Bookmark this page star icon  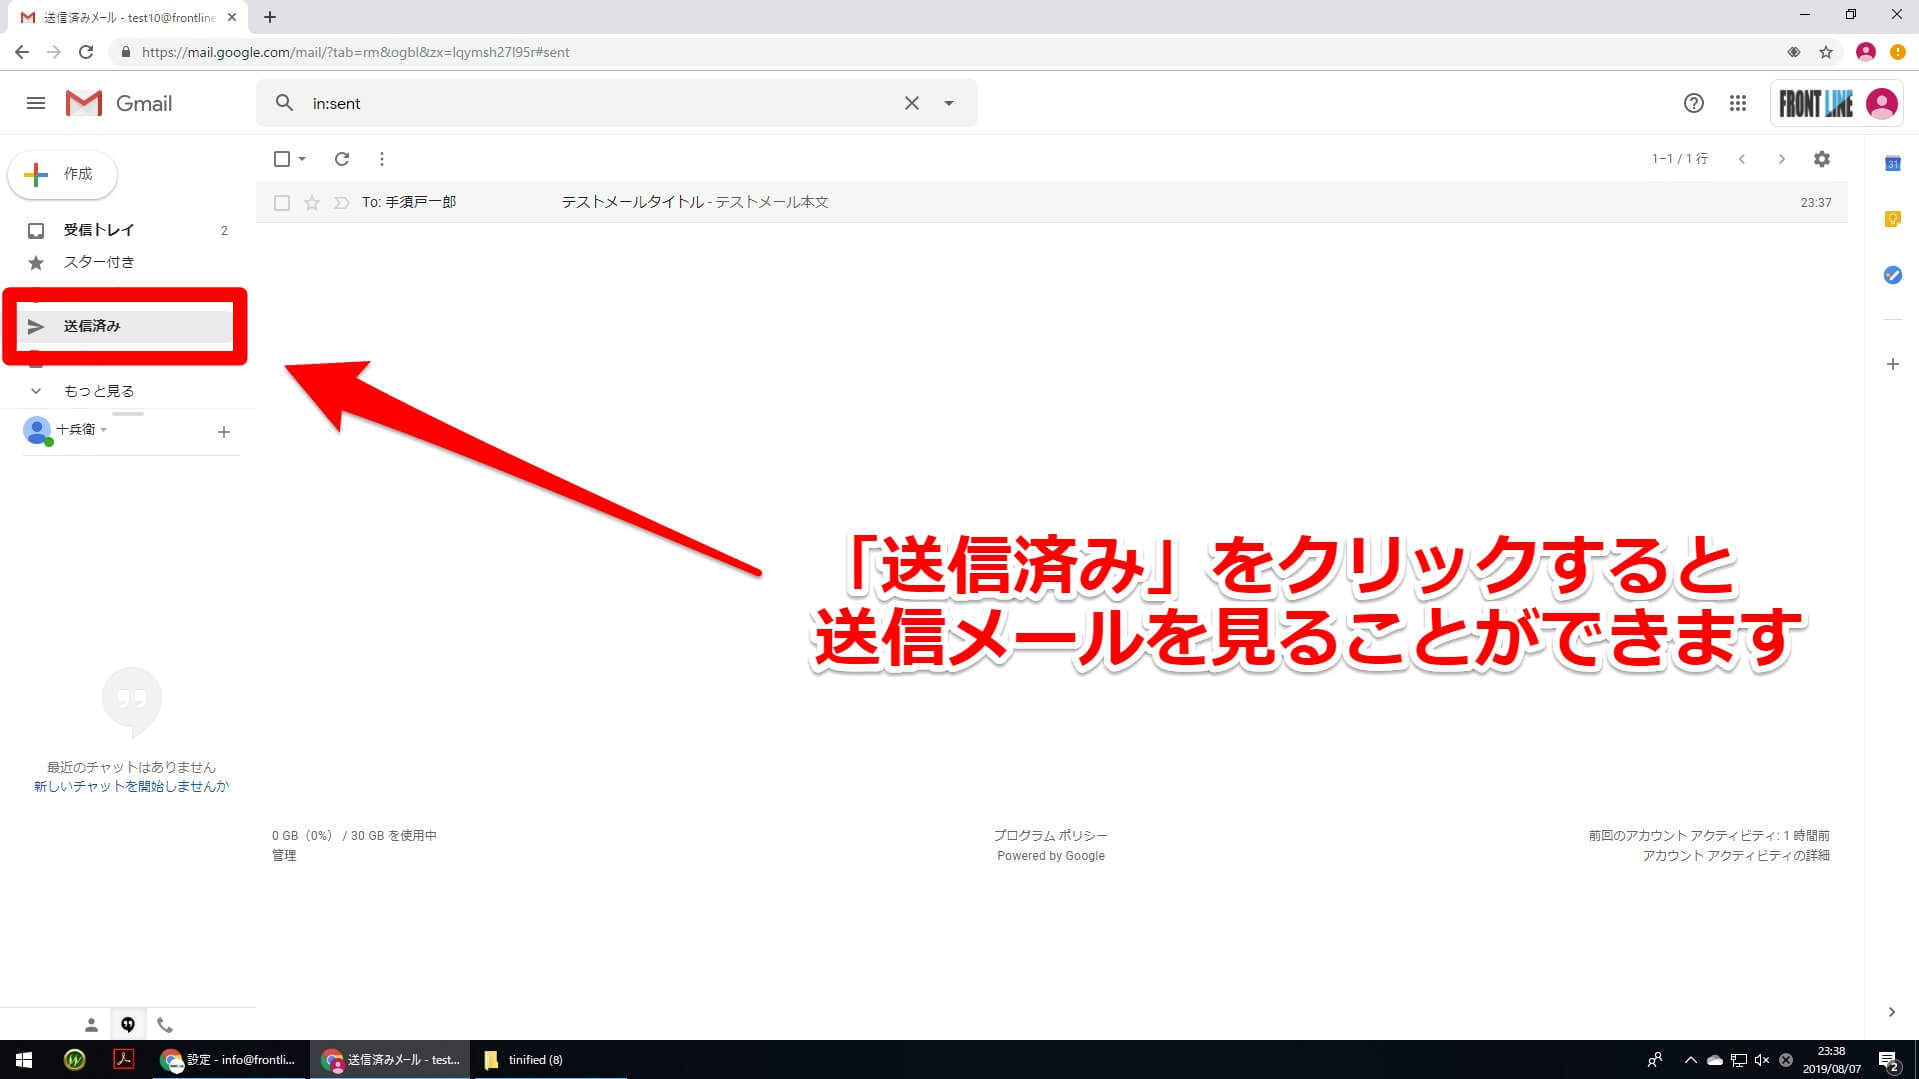1826,52
